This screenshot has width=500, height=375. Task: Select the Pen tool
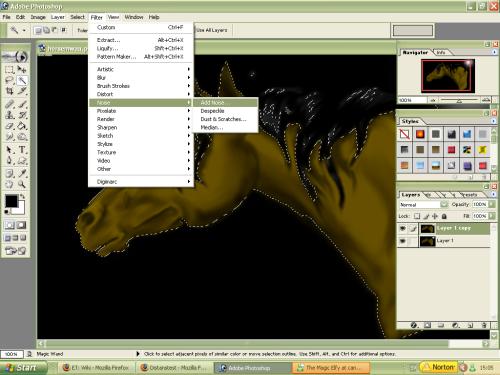pos(9,161)
